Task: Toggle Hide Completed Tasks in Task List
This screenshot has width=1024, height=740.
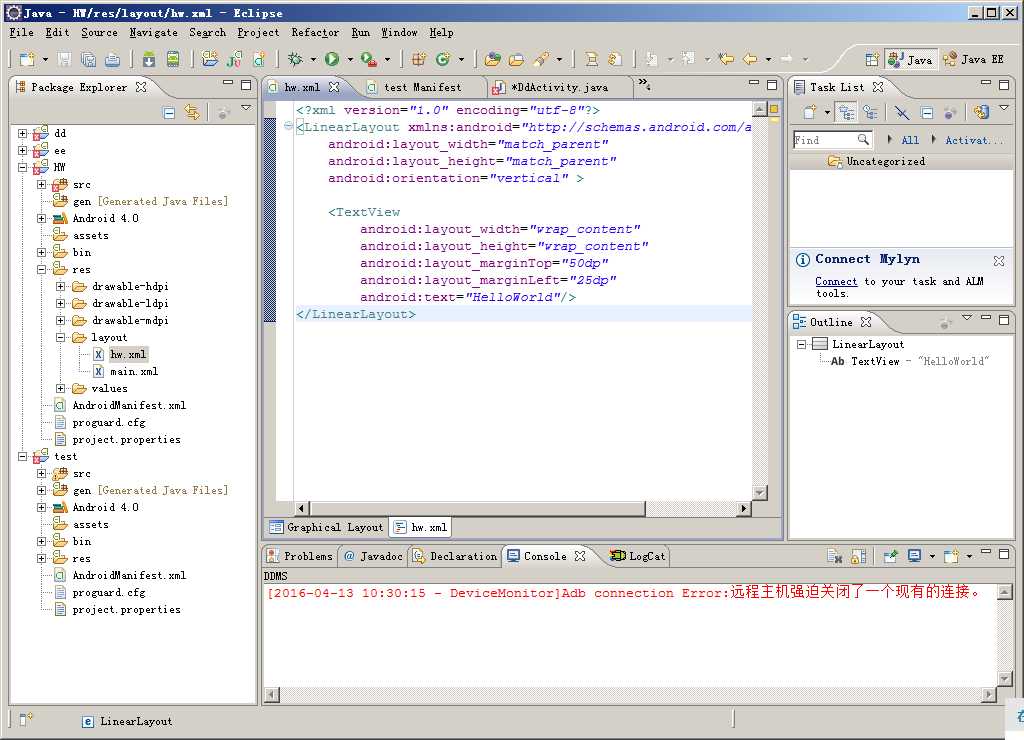Action: click(902, 112)
